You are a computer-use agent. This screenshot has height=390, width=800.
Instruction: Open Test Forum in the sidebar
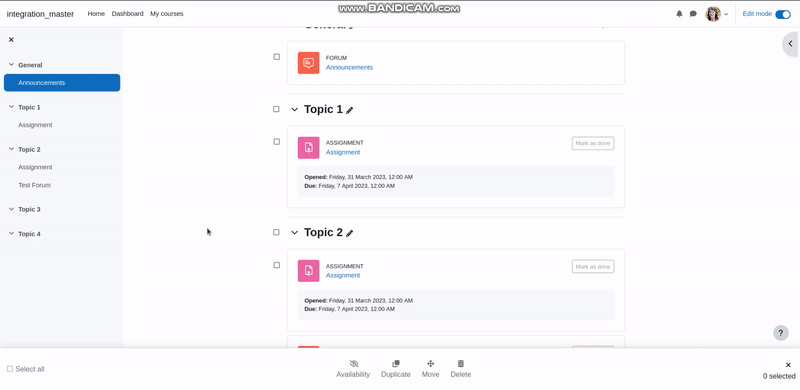[34, 185]
